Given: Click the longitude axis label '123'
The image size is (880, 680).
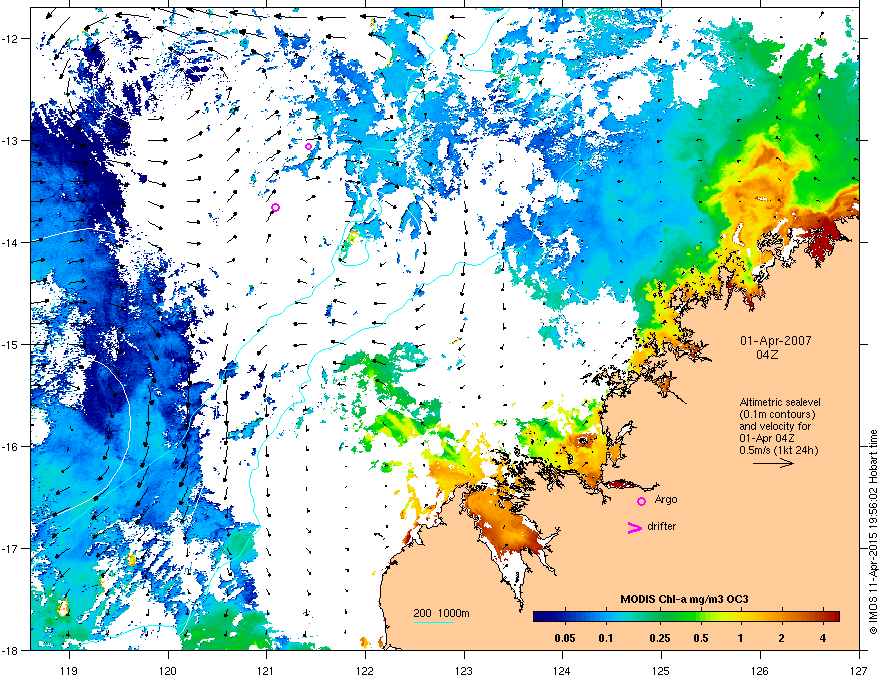Looking at the screenshot, I should tap(464, 670).
